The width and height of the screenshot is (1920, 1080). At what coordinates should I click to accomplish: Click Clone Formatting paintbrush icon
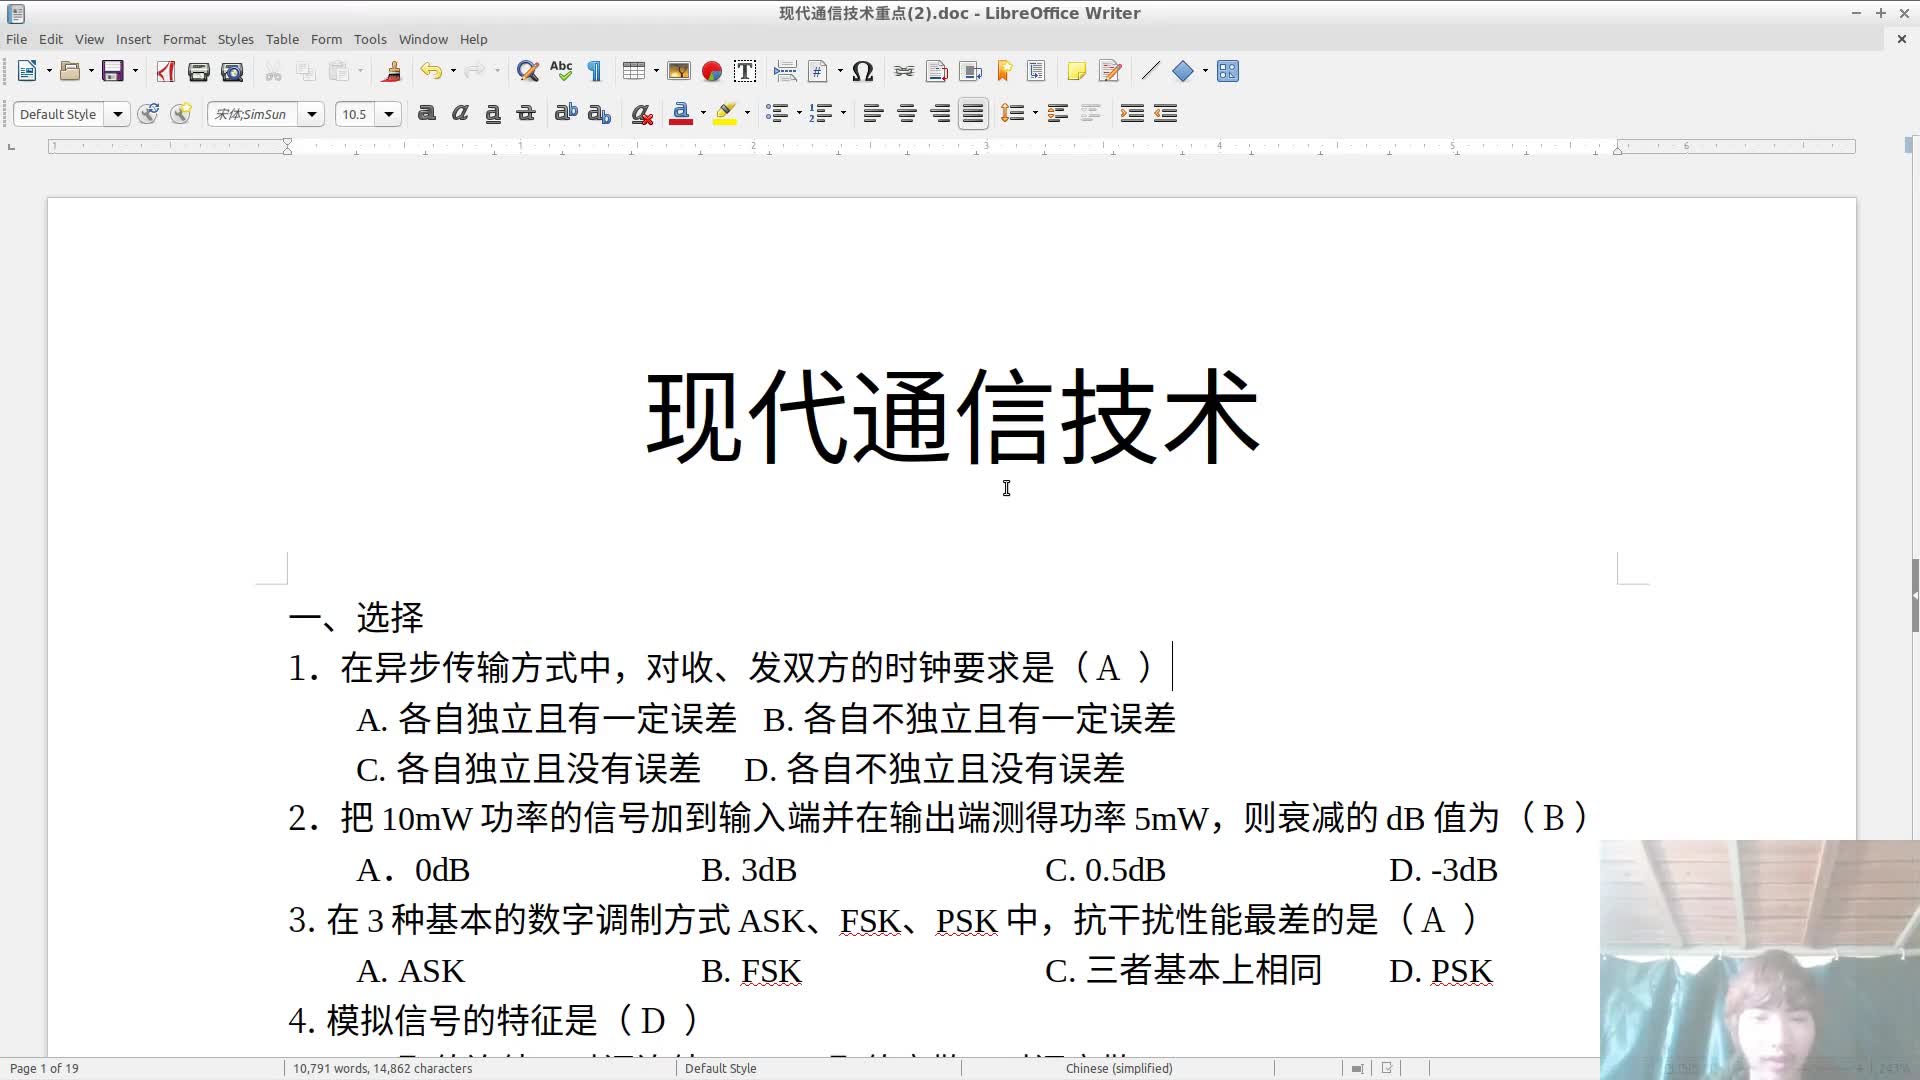coord(392,71)
